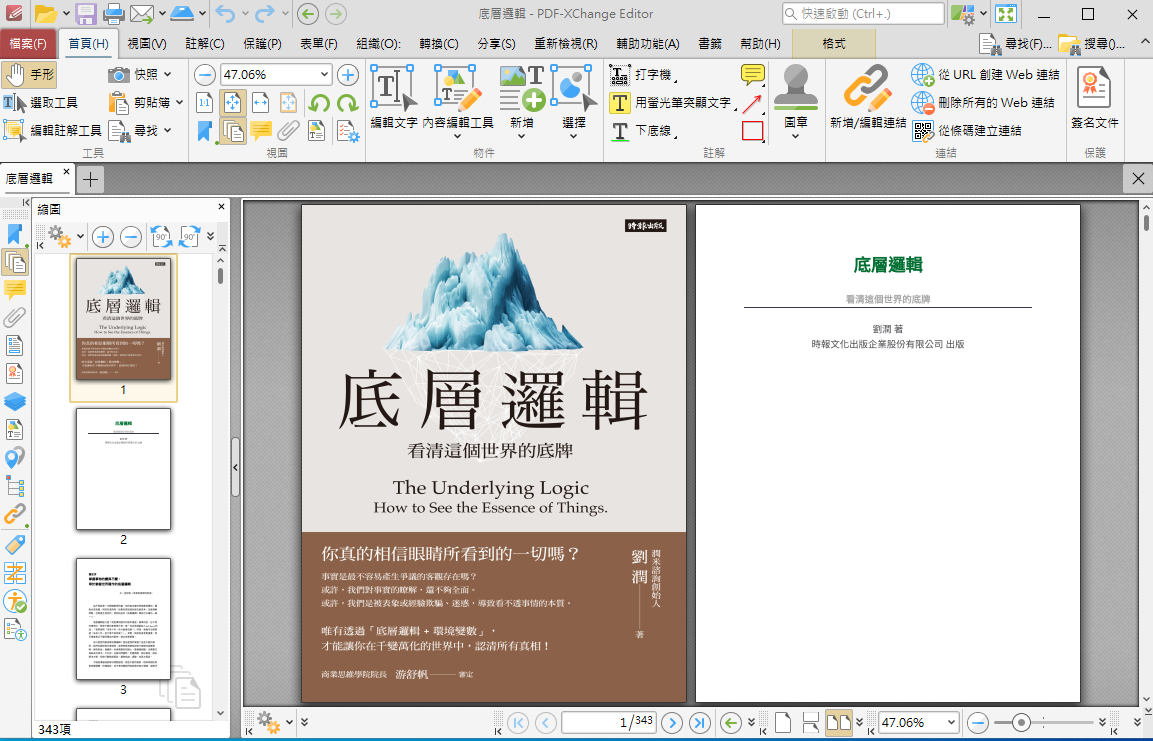Click the 簽名文件 sign document icon

[x=1094, y=98]
